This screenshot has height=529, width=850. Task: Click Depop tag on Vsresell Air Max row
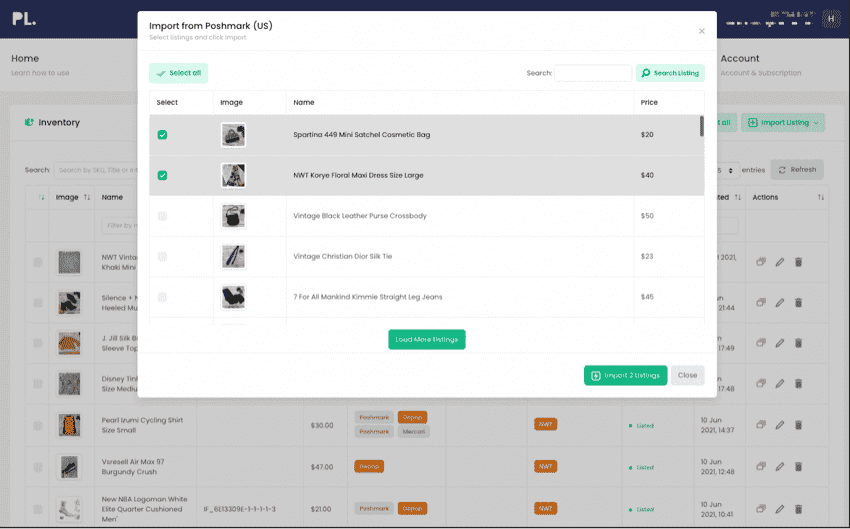[369, 466]
